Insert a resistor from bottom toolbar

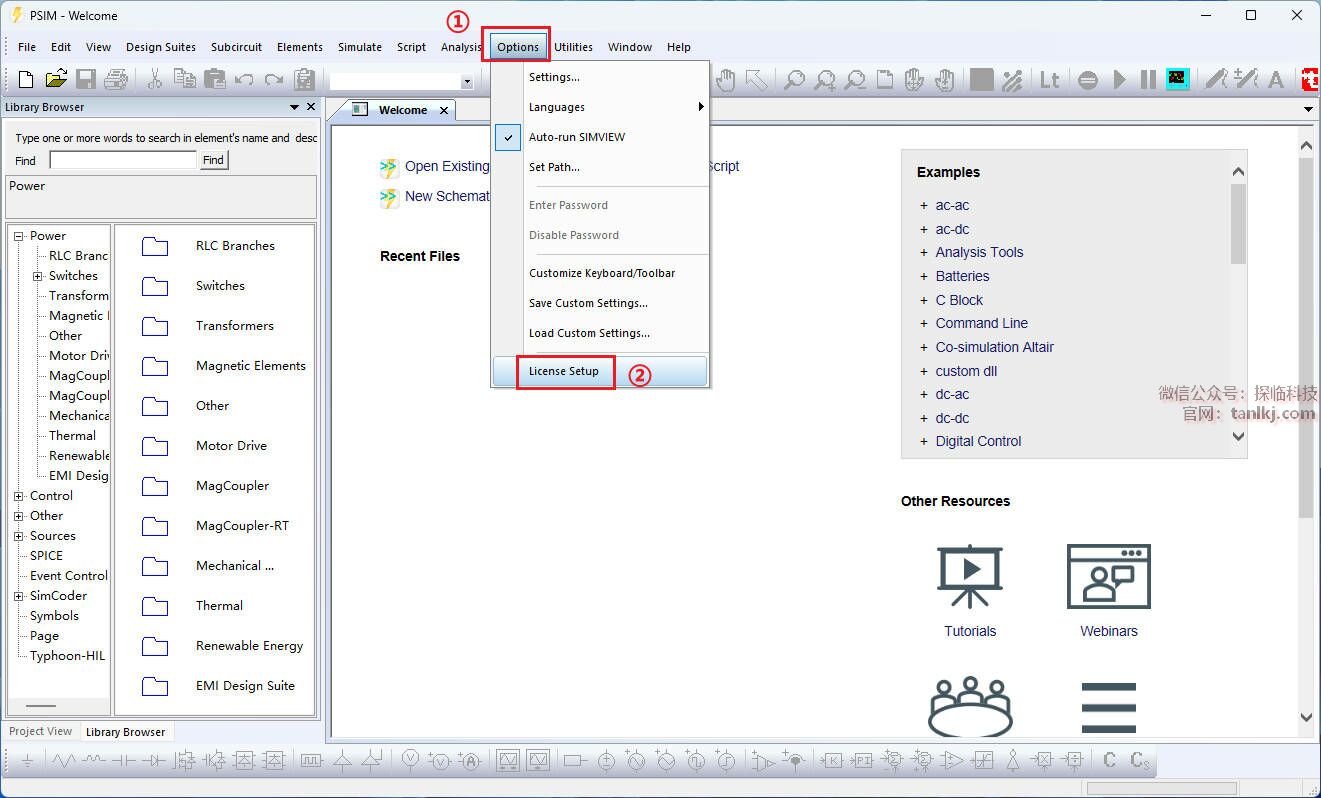(x=64, y=761)
